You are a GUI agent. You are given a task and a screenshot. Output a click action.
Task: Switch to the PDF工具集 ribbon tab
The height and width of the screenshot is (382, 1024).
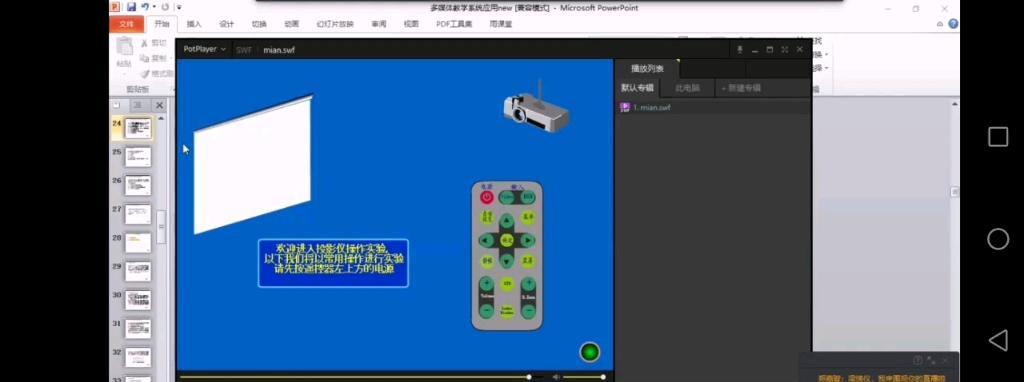click(x=454, y=24)
